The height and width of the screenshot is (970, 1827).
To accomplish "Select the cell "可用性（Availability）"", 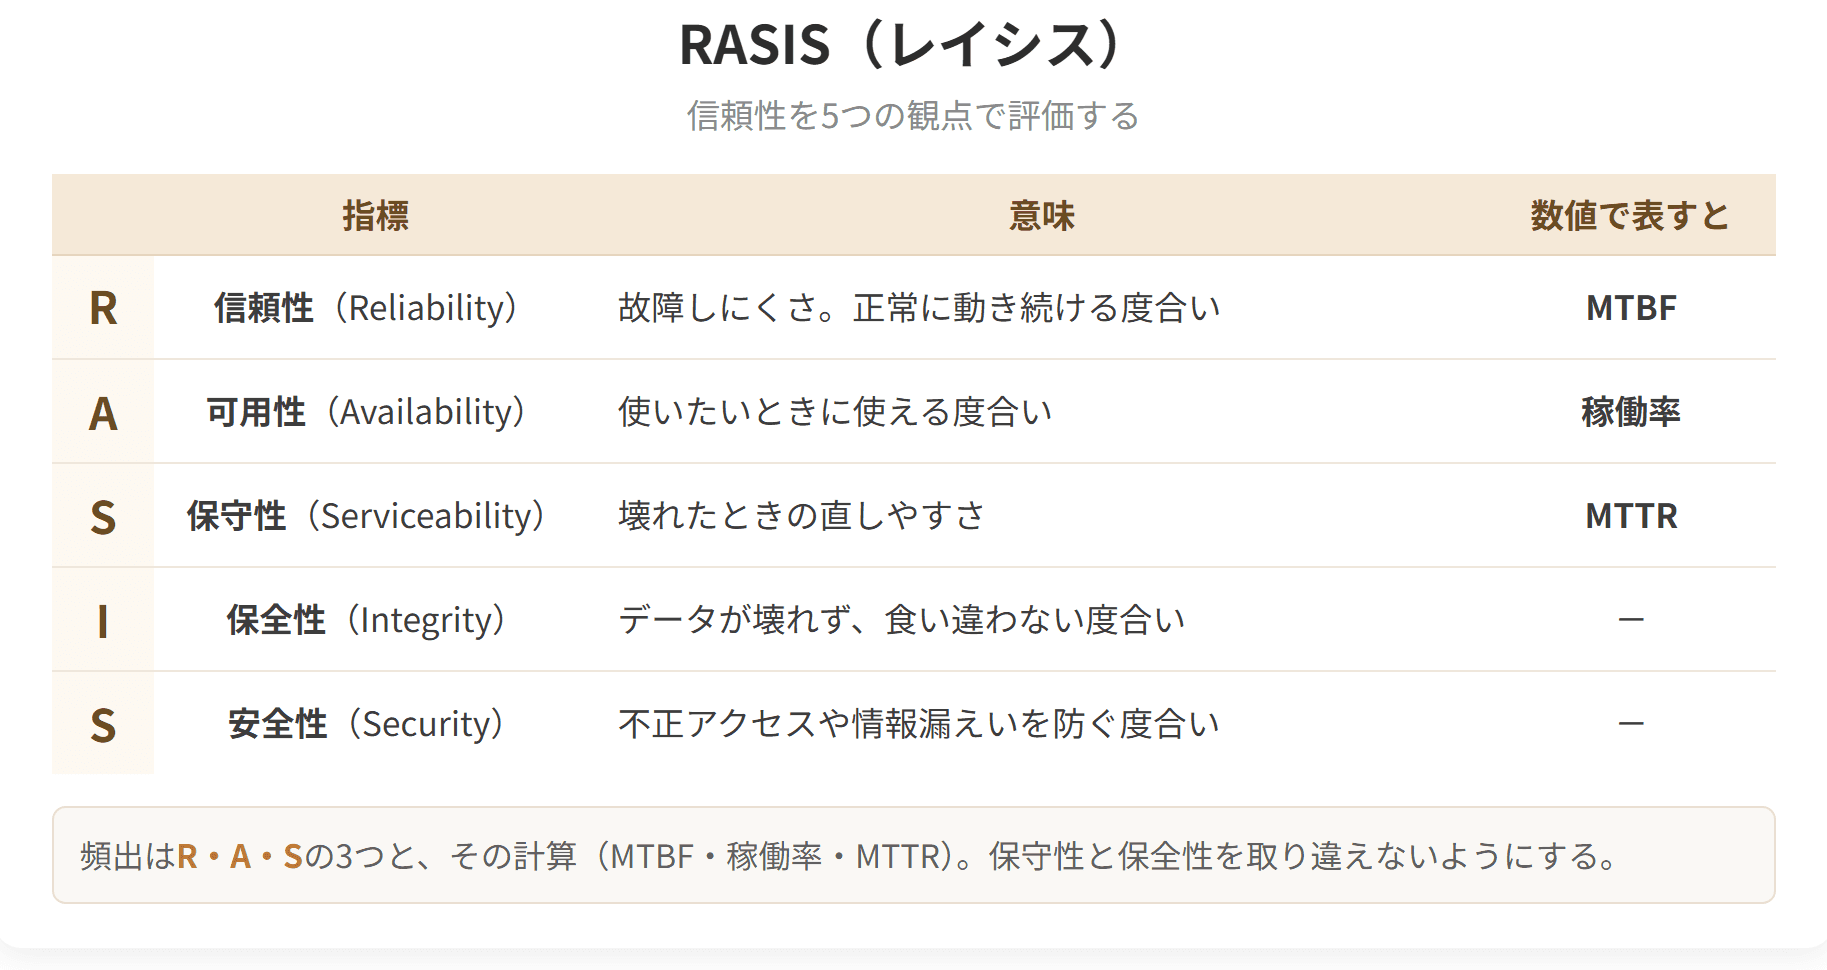I will tap(376, 412).
